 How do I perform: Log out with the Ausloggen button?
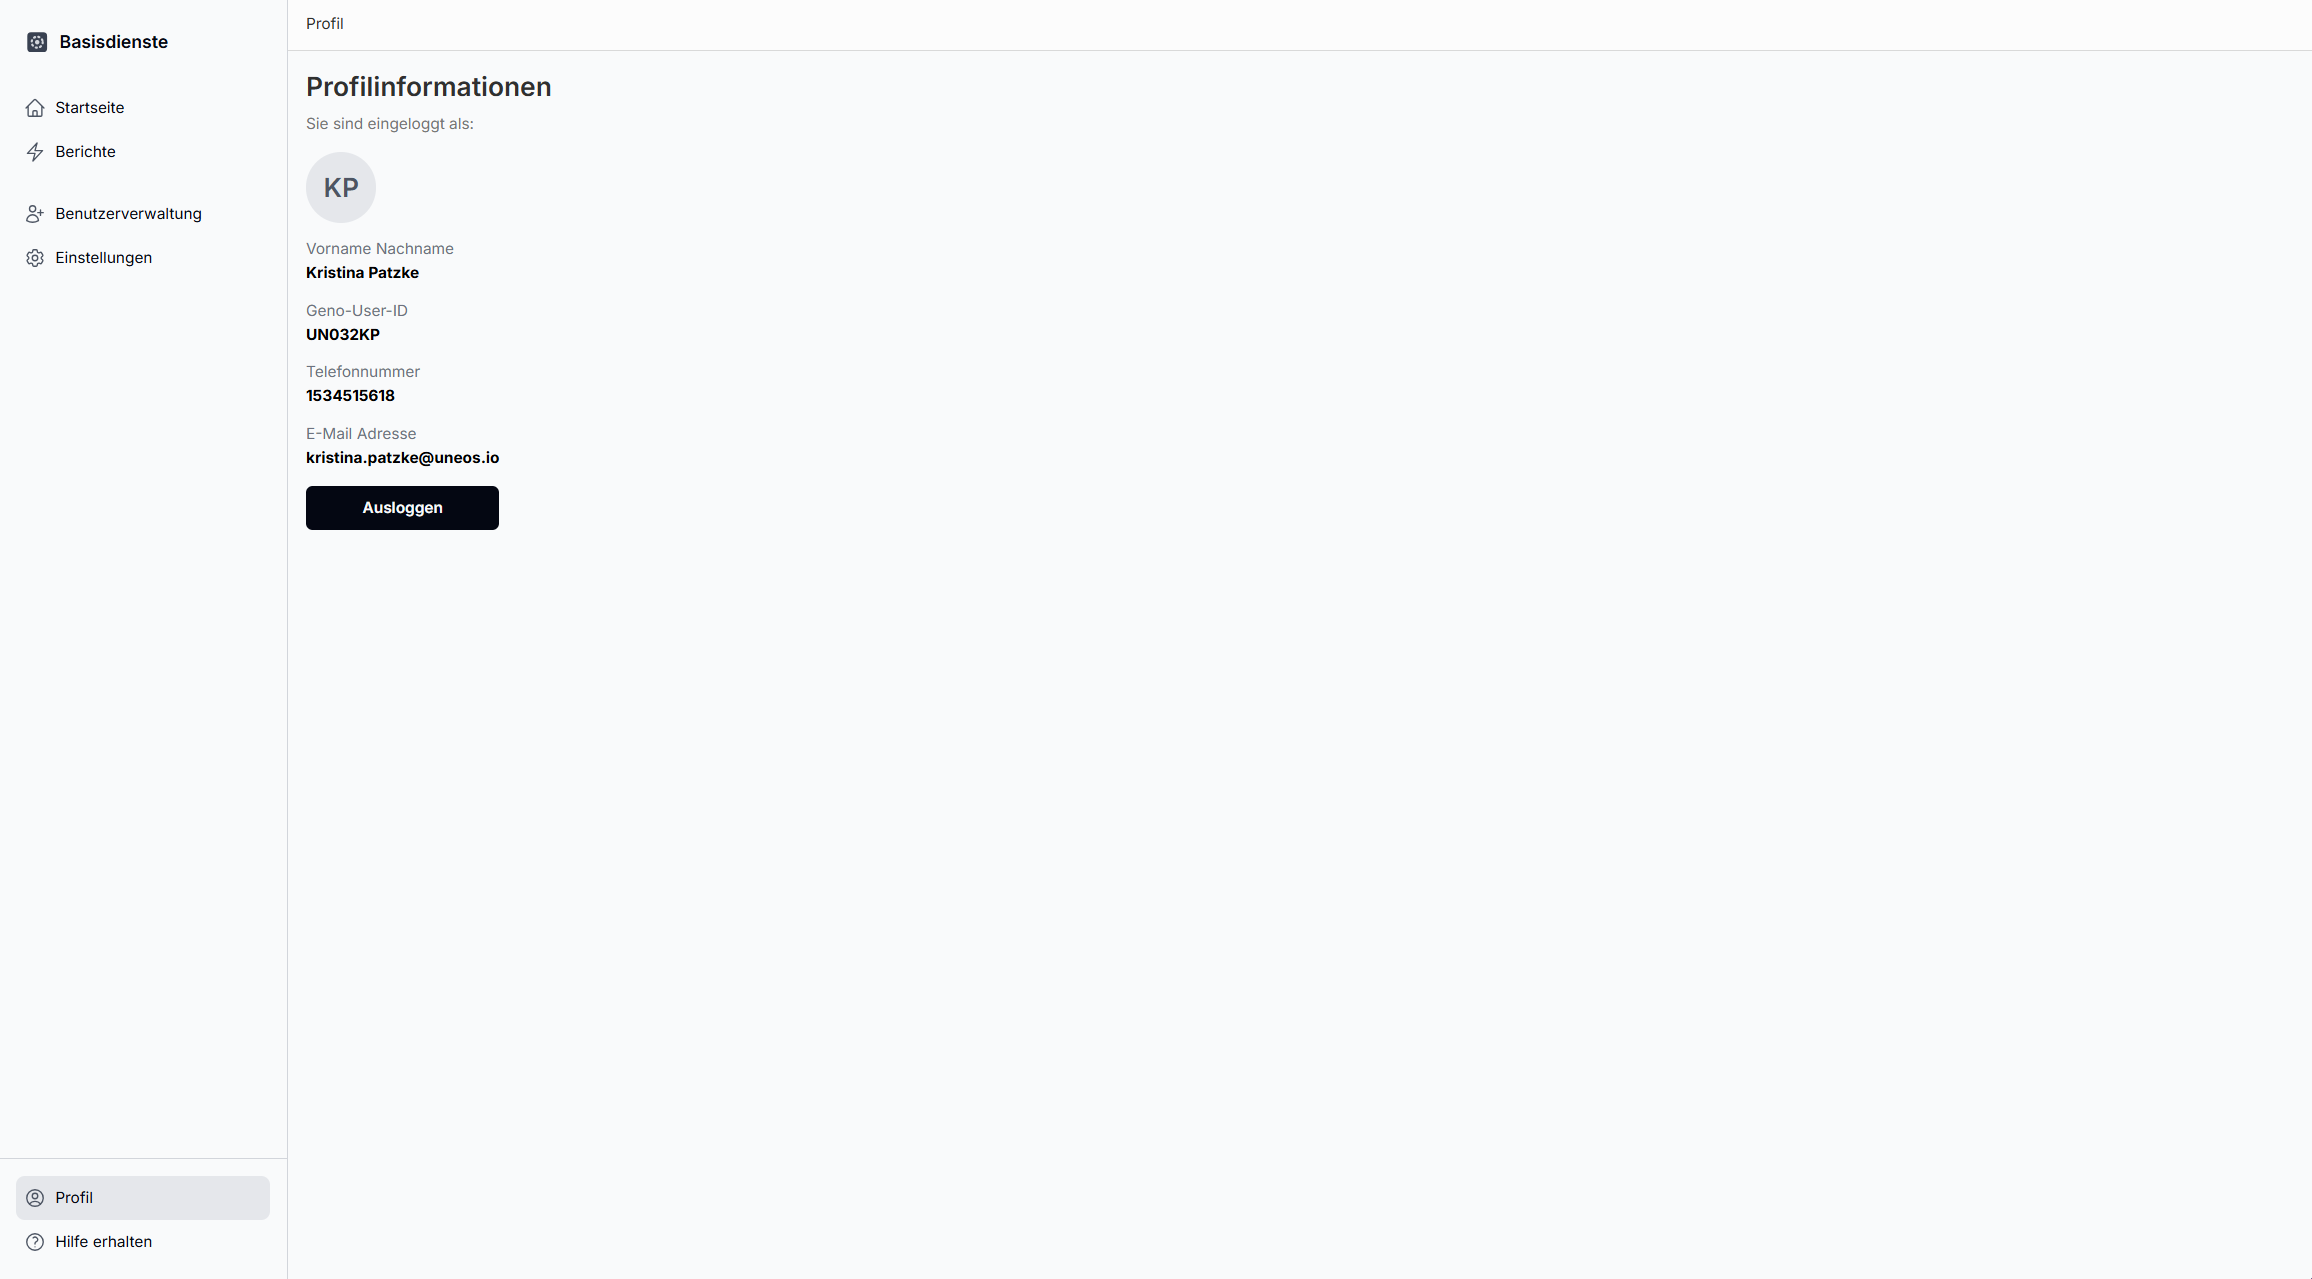(402, 508)
